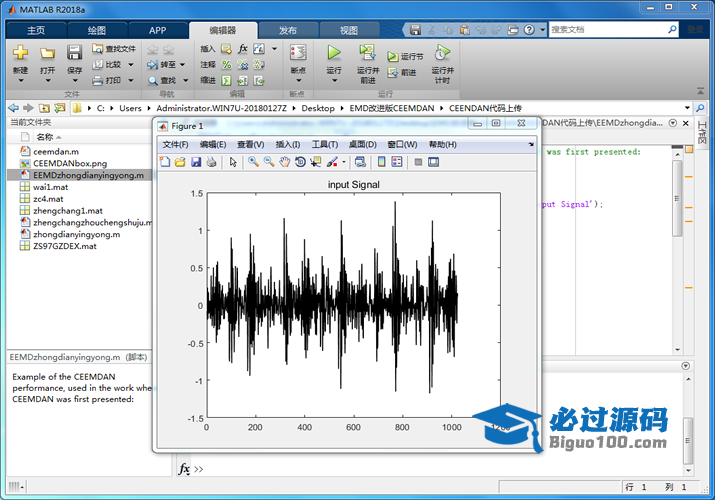Open the brush color dropdown arrow in Figure 1
Screen dimensions: 715x500
pyautogui.click(x=344, y=162)
